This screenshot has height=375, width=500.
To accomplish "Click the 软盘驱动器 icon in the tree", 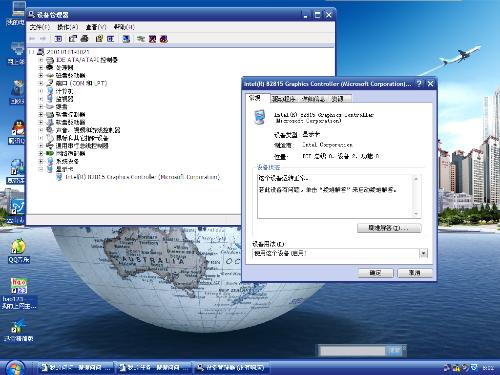I will [x=50, y=122].
